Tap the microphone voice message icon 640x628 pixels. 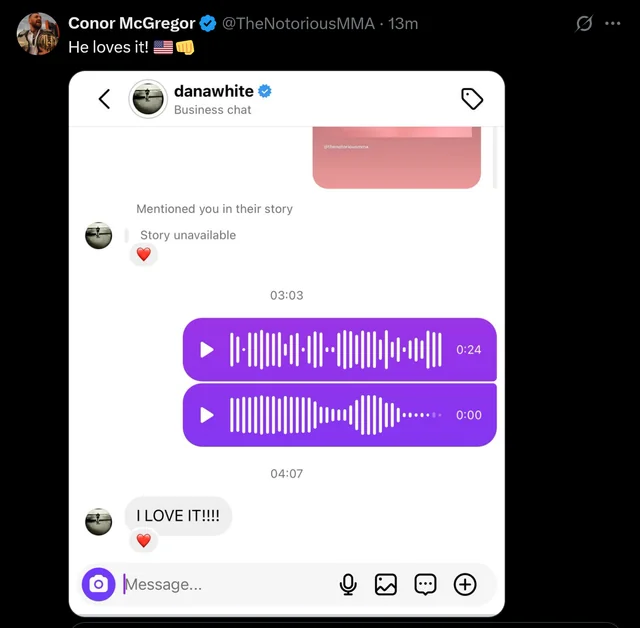coord(348,584)
